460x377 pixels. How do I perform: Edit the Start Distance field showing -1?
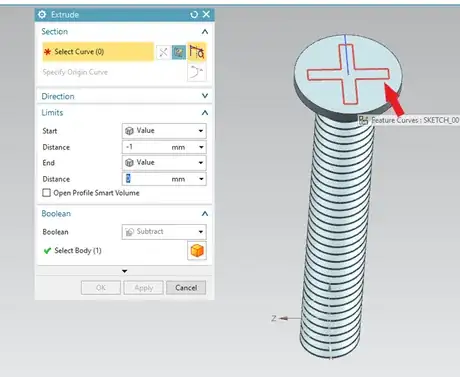[x=146, y=147]
